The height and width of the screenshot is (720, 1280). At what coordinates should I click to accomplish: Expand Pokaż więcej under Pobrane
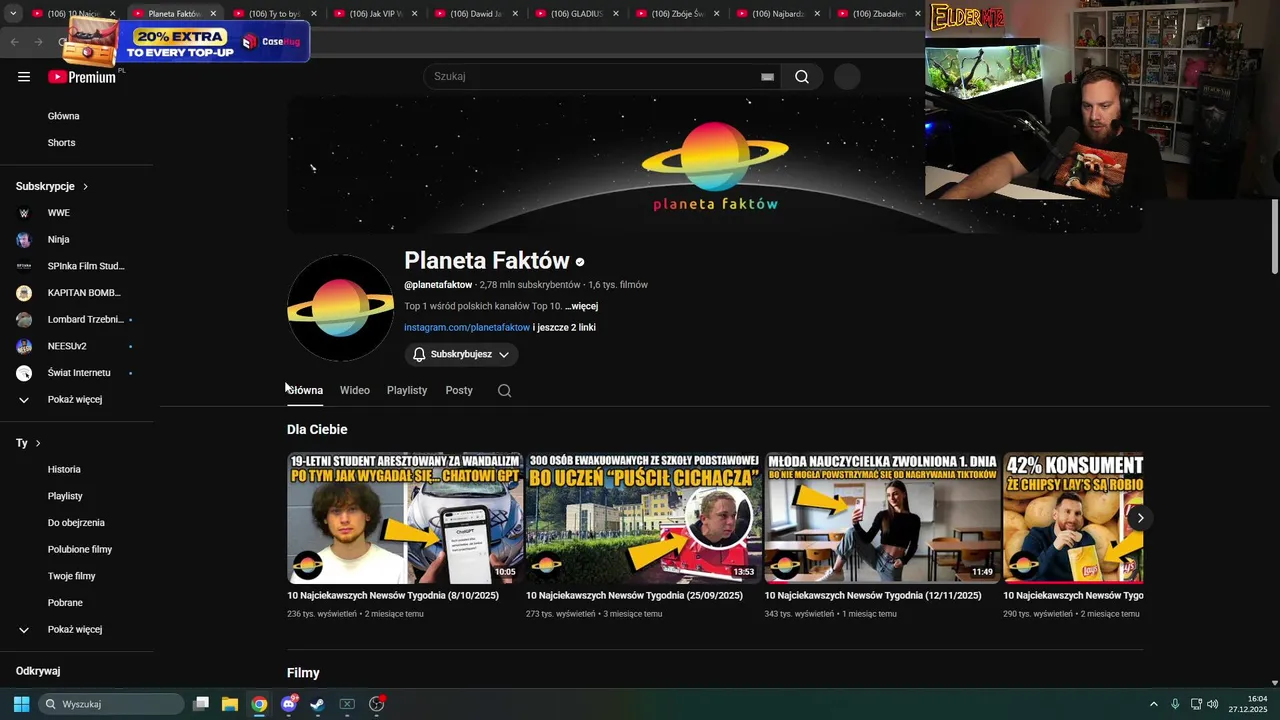(x=76, y=630)
